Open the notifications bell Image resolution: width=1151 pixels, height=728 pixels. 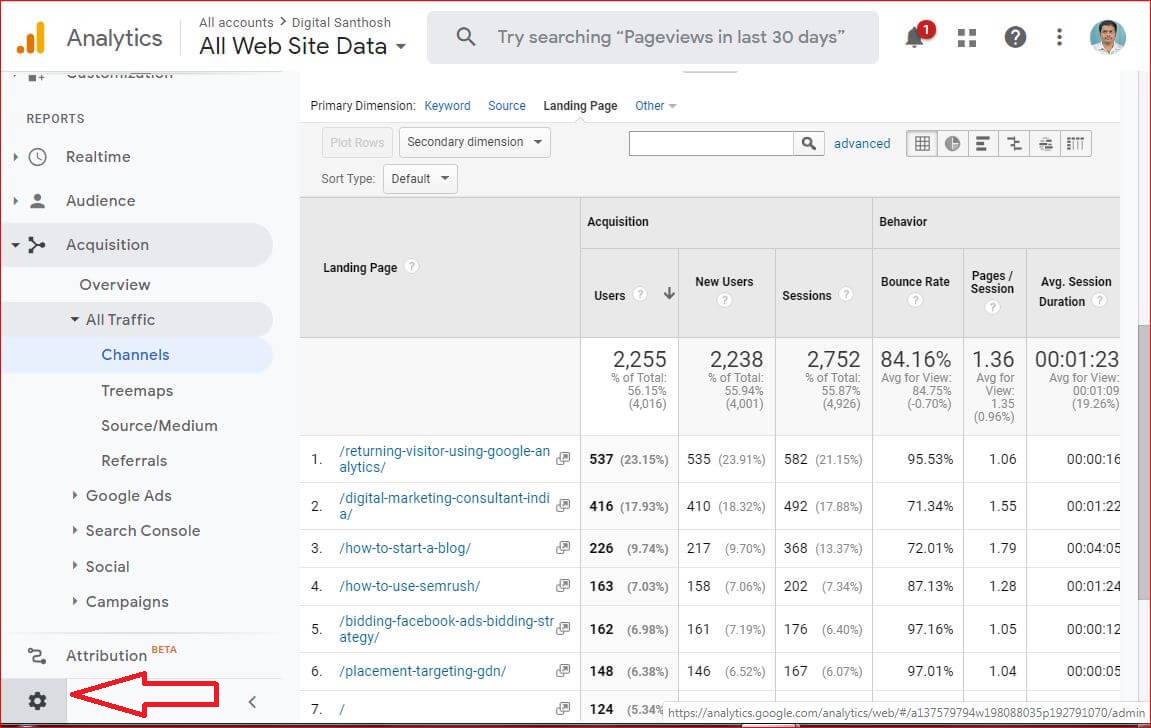click(915, 37)
